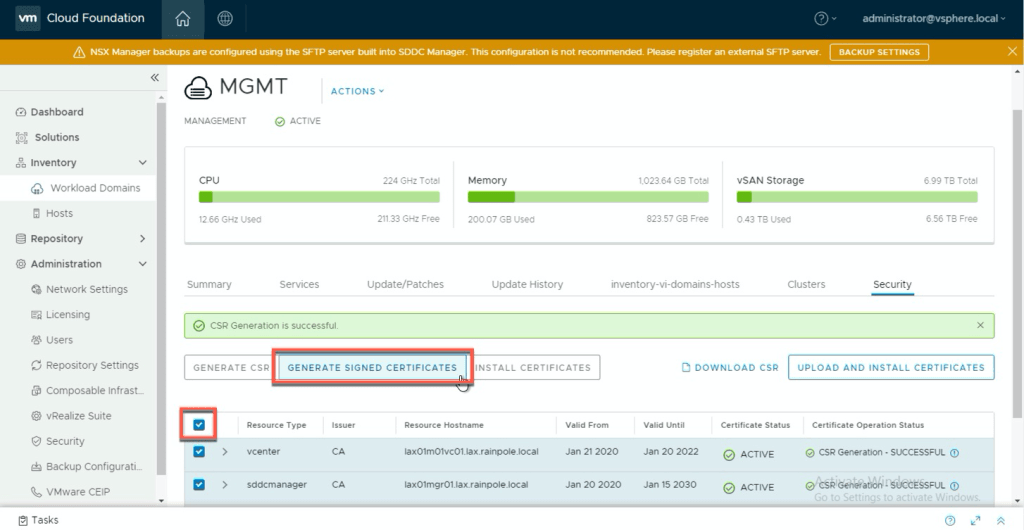
Task: Open the Update/Patches tab
Action: (x=405, y=284)
